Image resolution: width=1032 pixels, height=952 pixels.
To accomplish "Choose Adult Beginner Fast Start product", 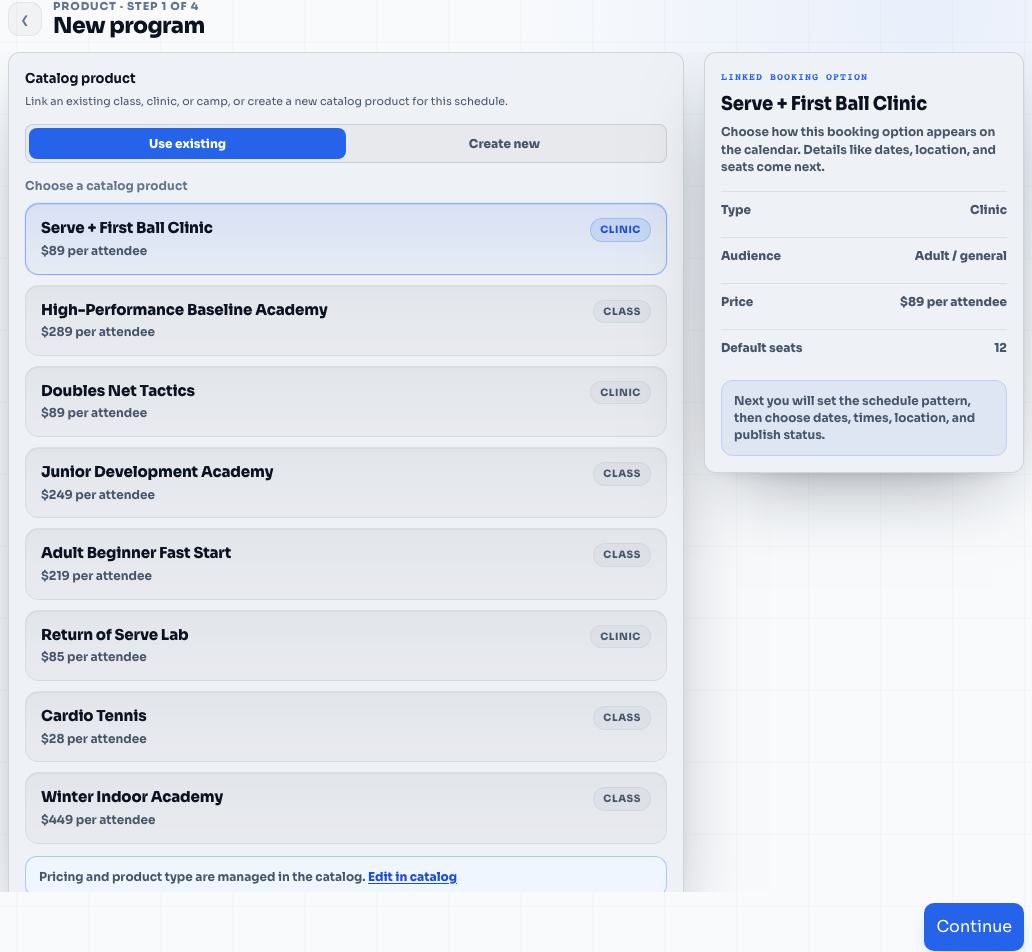I will [346, 564].
